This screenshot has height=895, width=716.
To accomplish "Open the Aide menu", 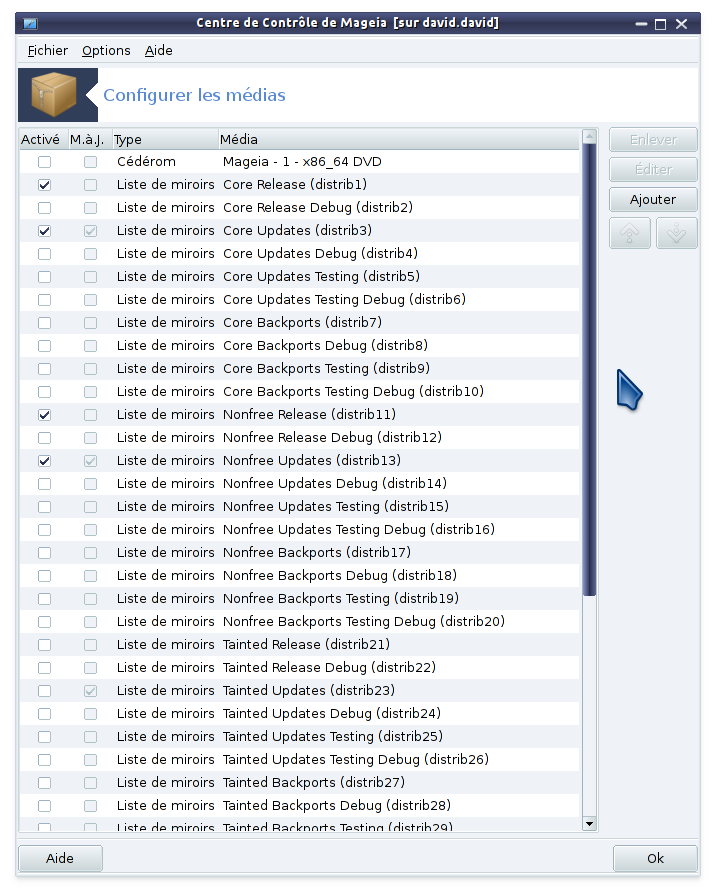I will (x=158, y=50).
